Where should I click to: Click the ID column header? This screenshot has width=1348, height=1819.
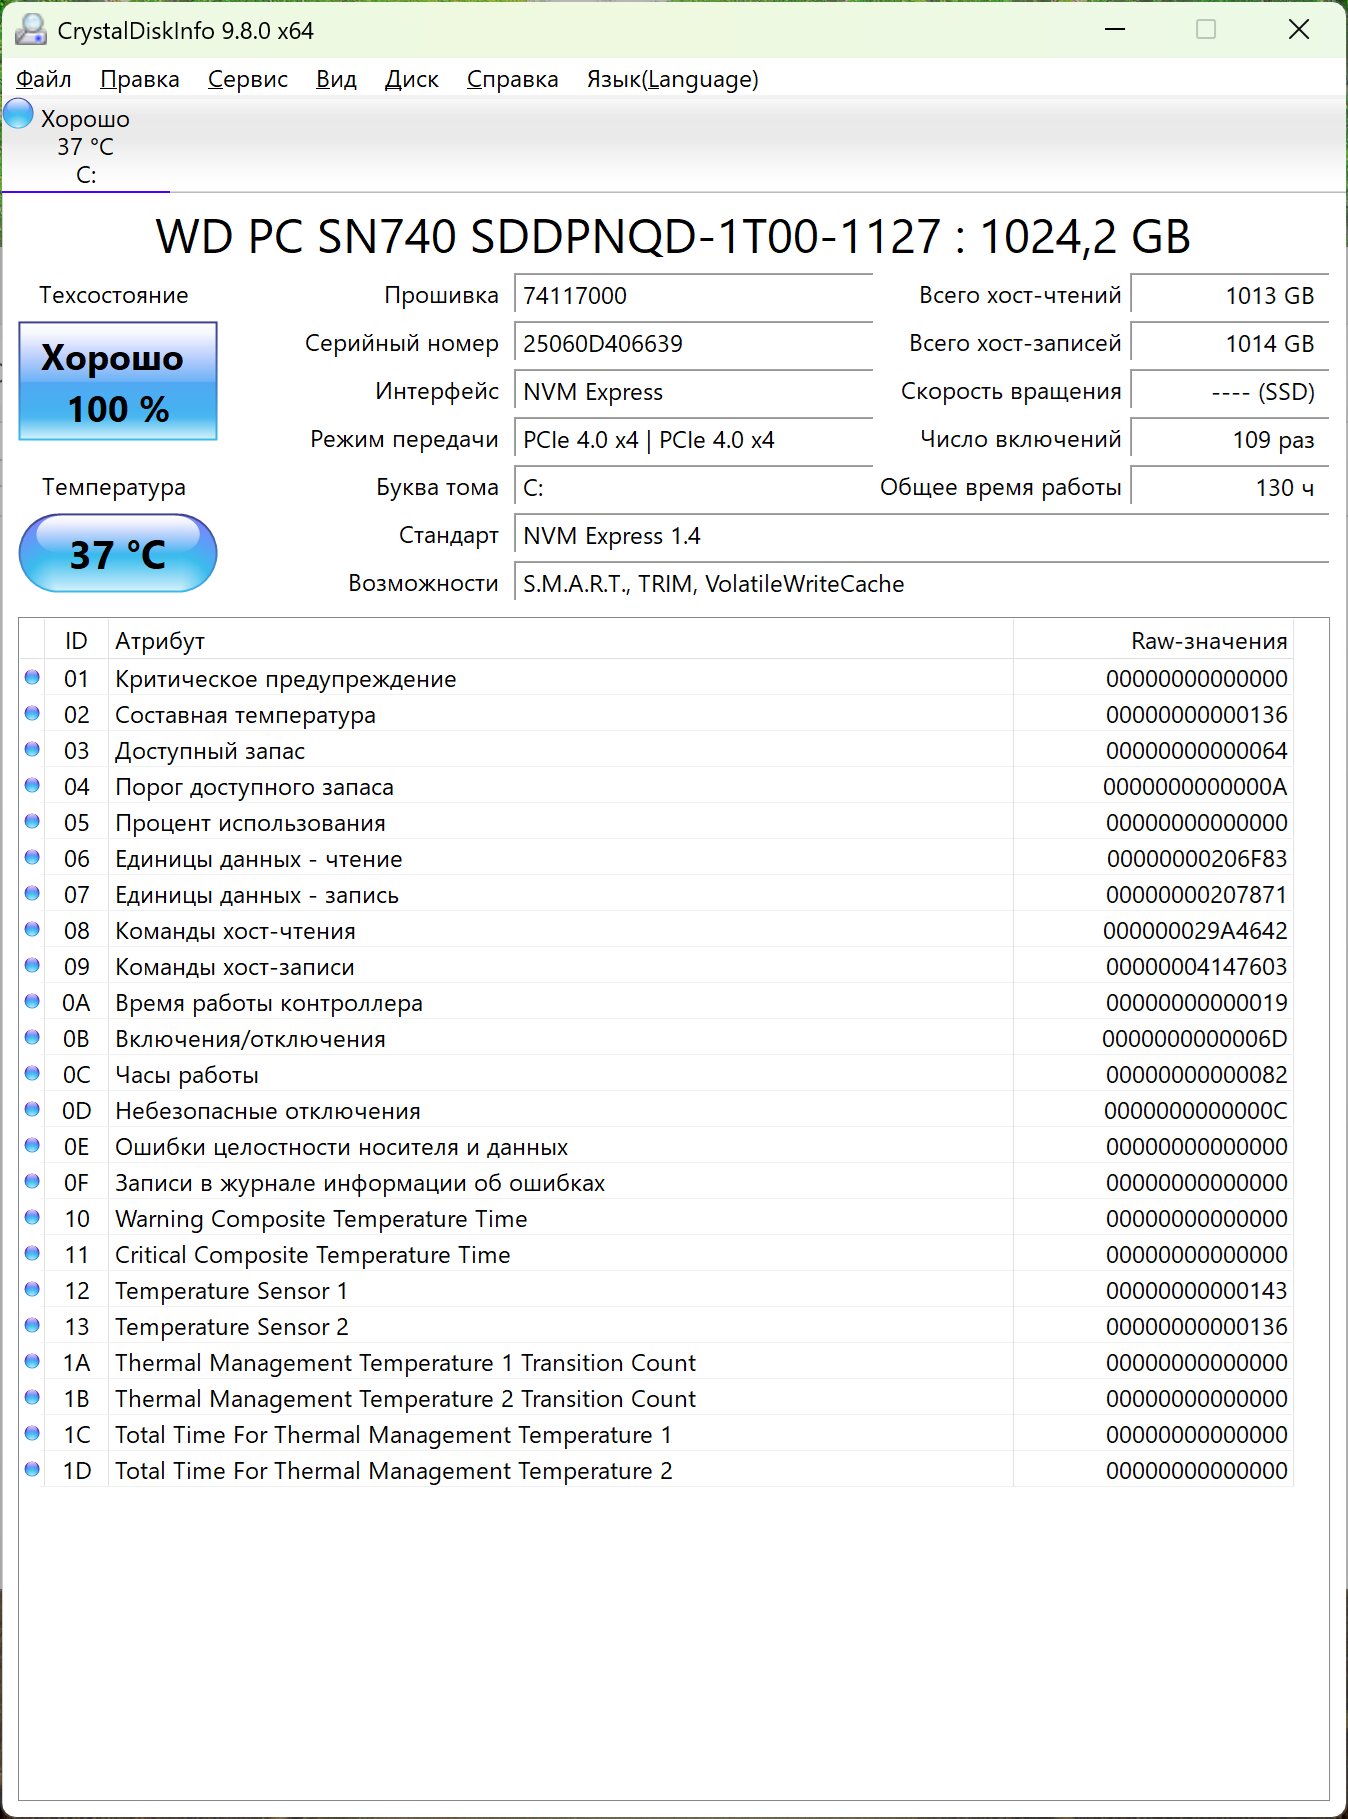(76, 640)
